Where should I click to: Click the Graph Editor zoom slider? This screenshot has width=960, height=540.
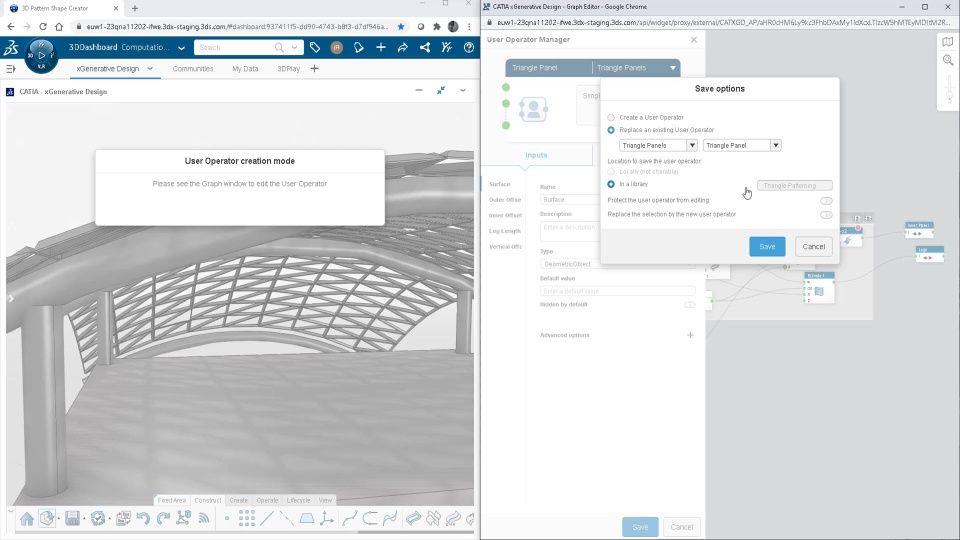pyautogui.click(x=949, y=90)
